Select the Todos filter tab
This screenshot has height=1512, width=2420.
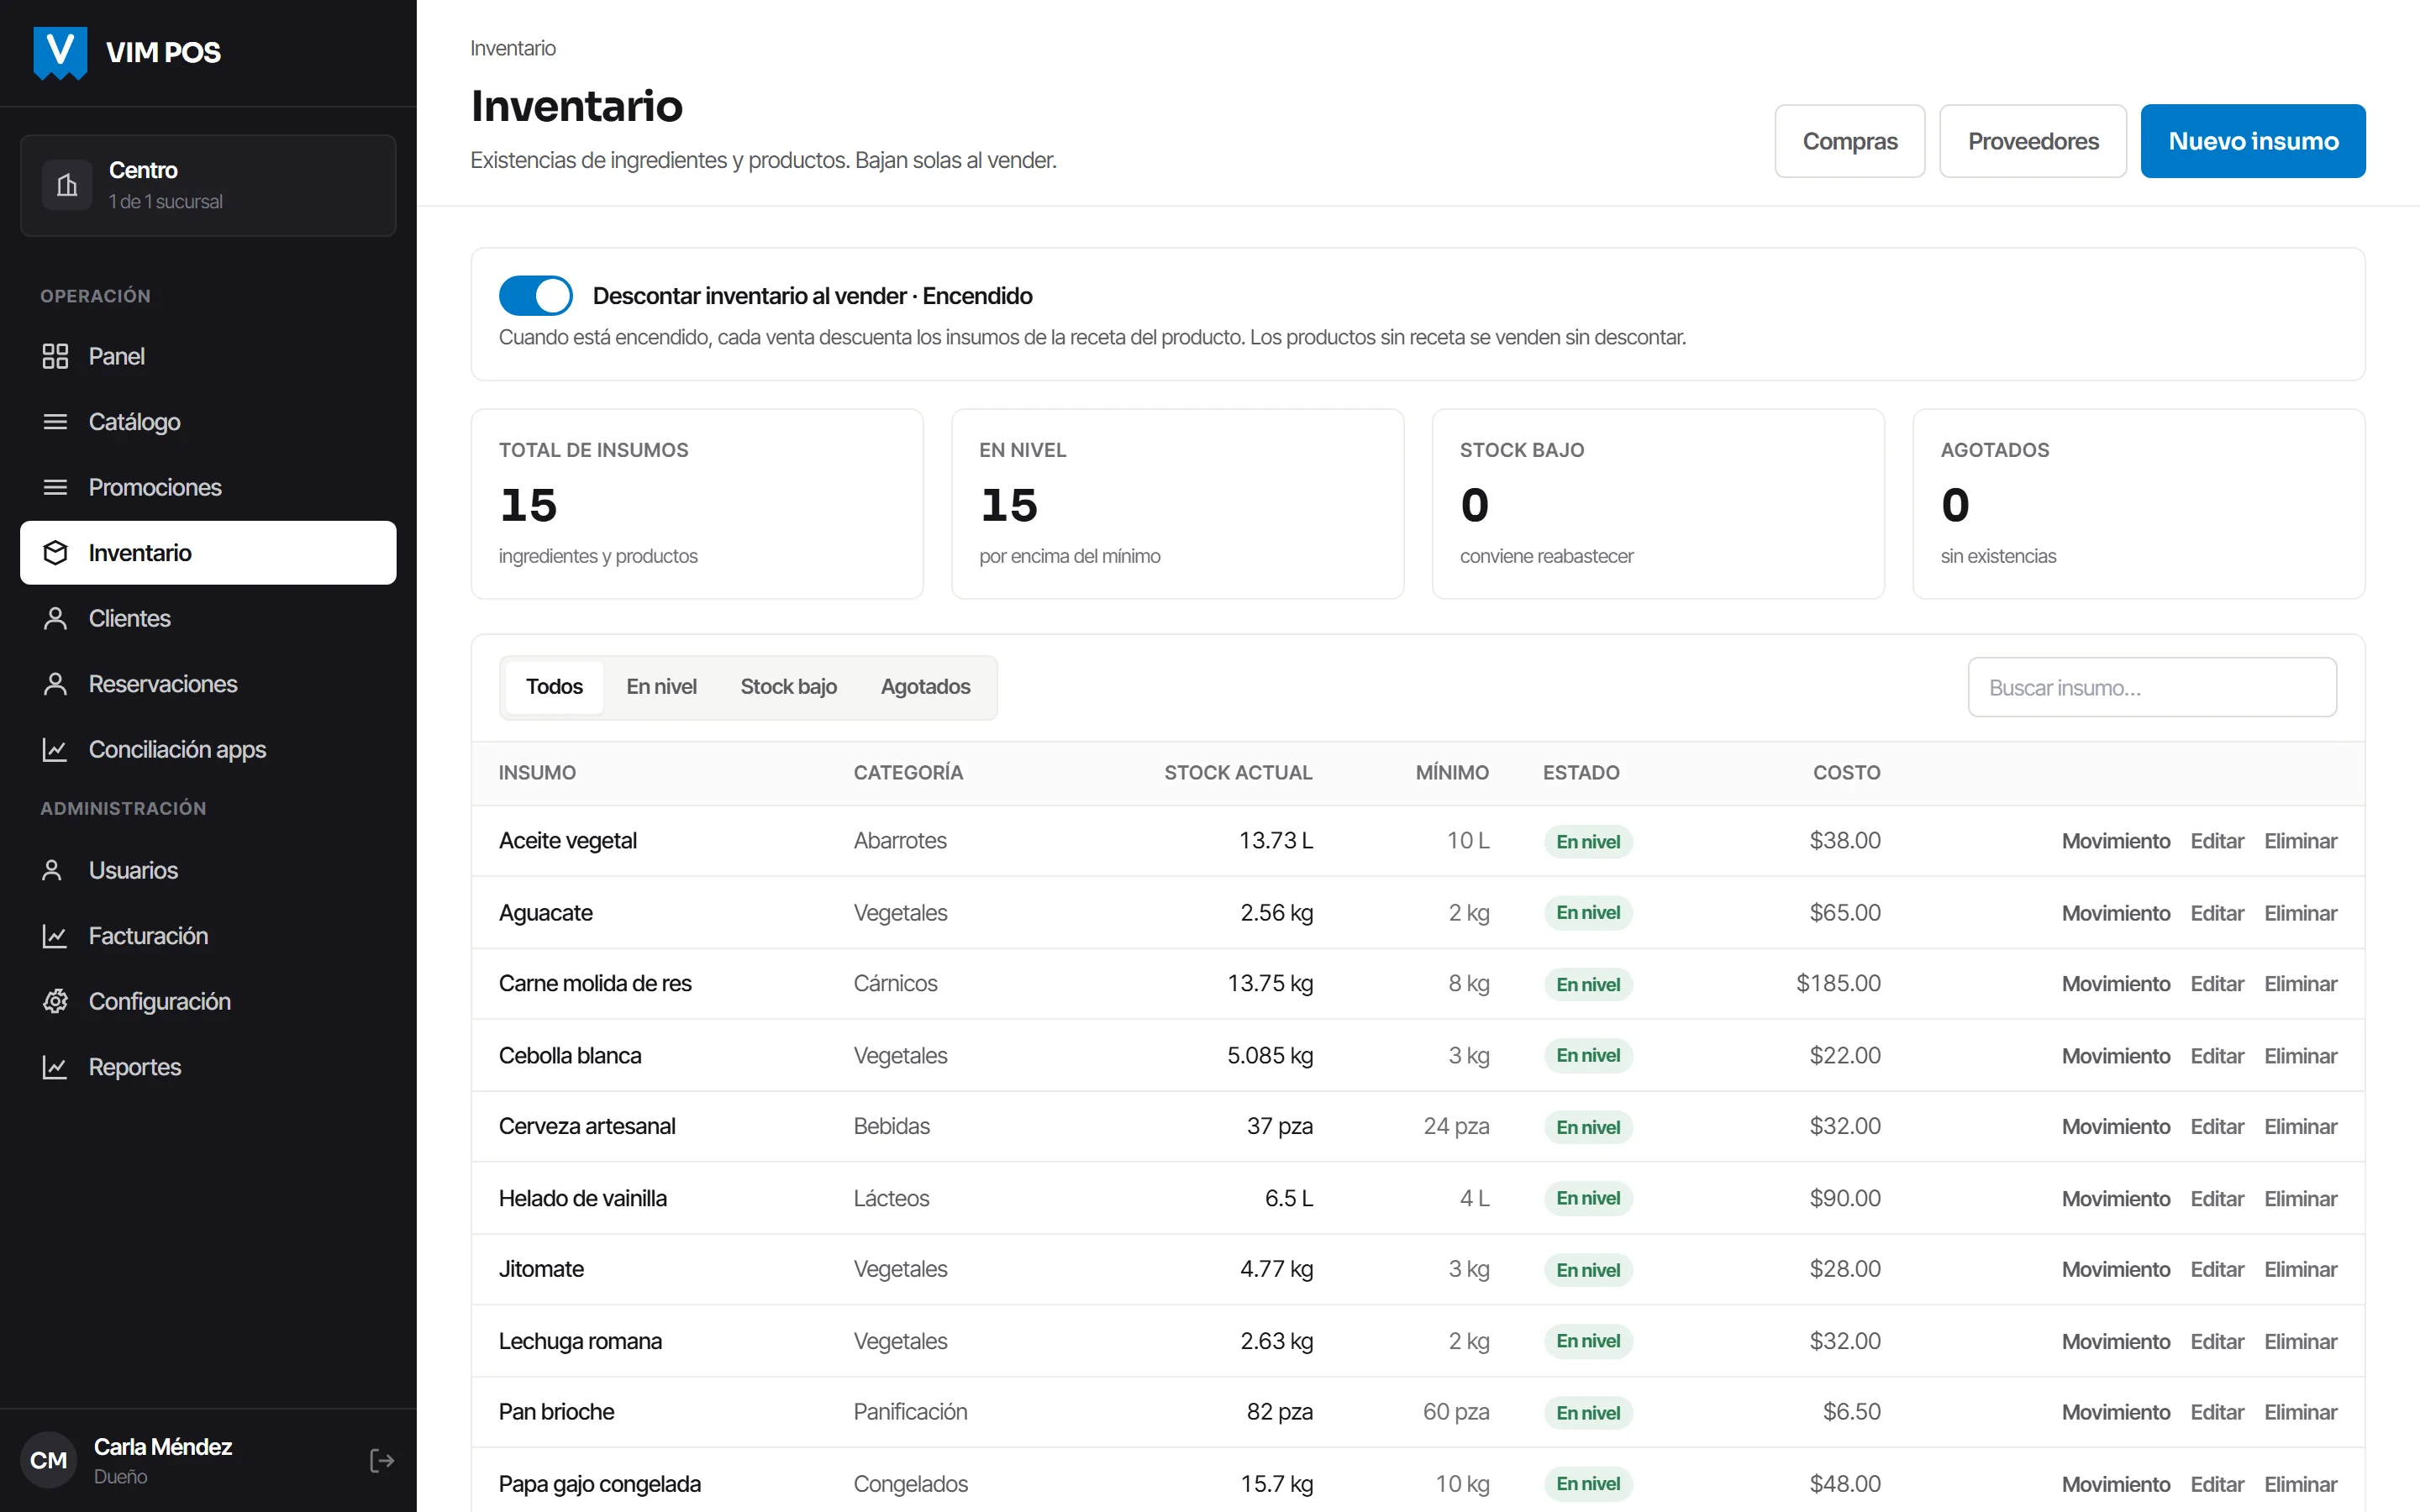coord(554,687)
